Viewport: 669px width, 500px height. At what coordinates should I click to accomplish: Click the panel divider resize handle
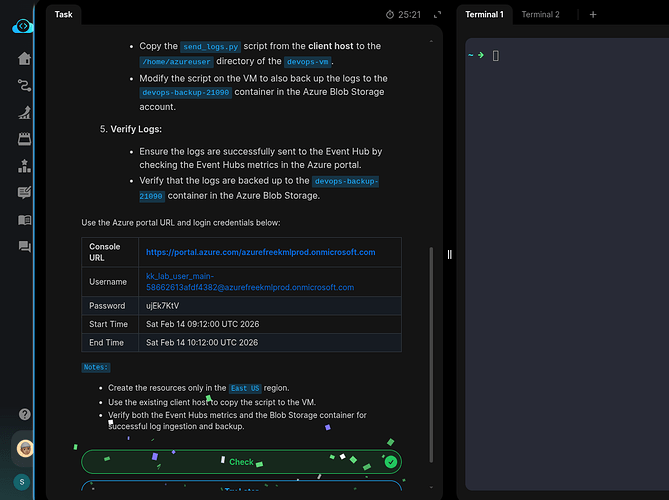(449, 255)
